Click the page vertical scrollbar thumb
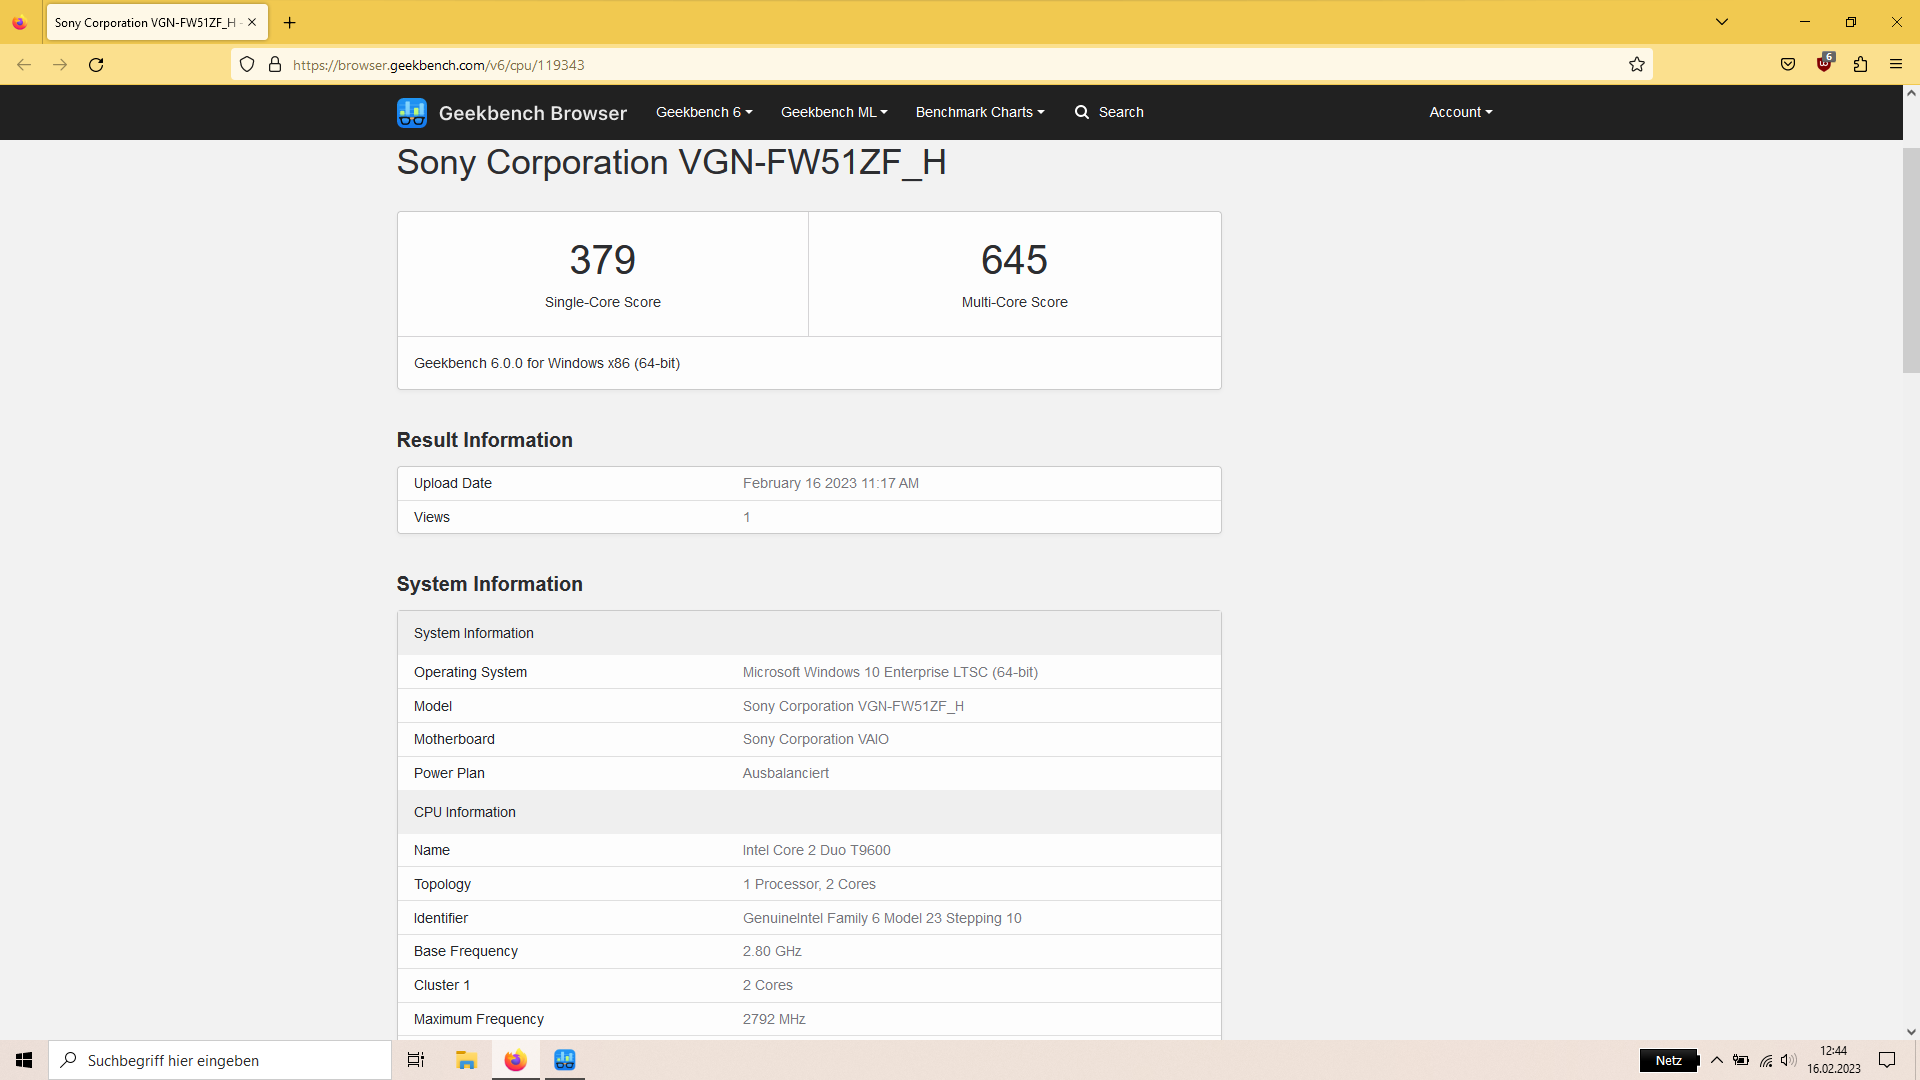Screen dimensions: 1920x1080 click(1910, 260)
